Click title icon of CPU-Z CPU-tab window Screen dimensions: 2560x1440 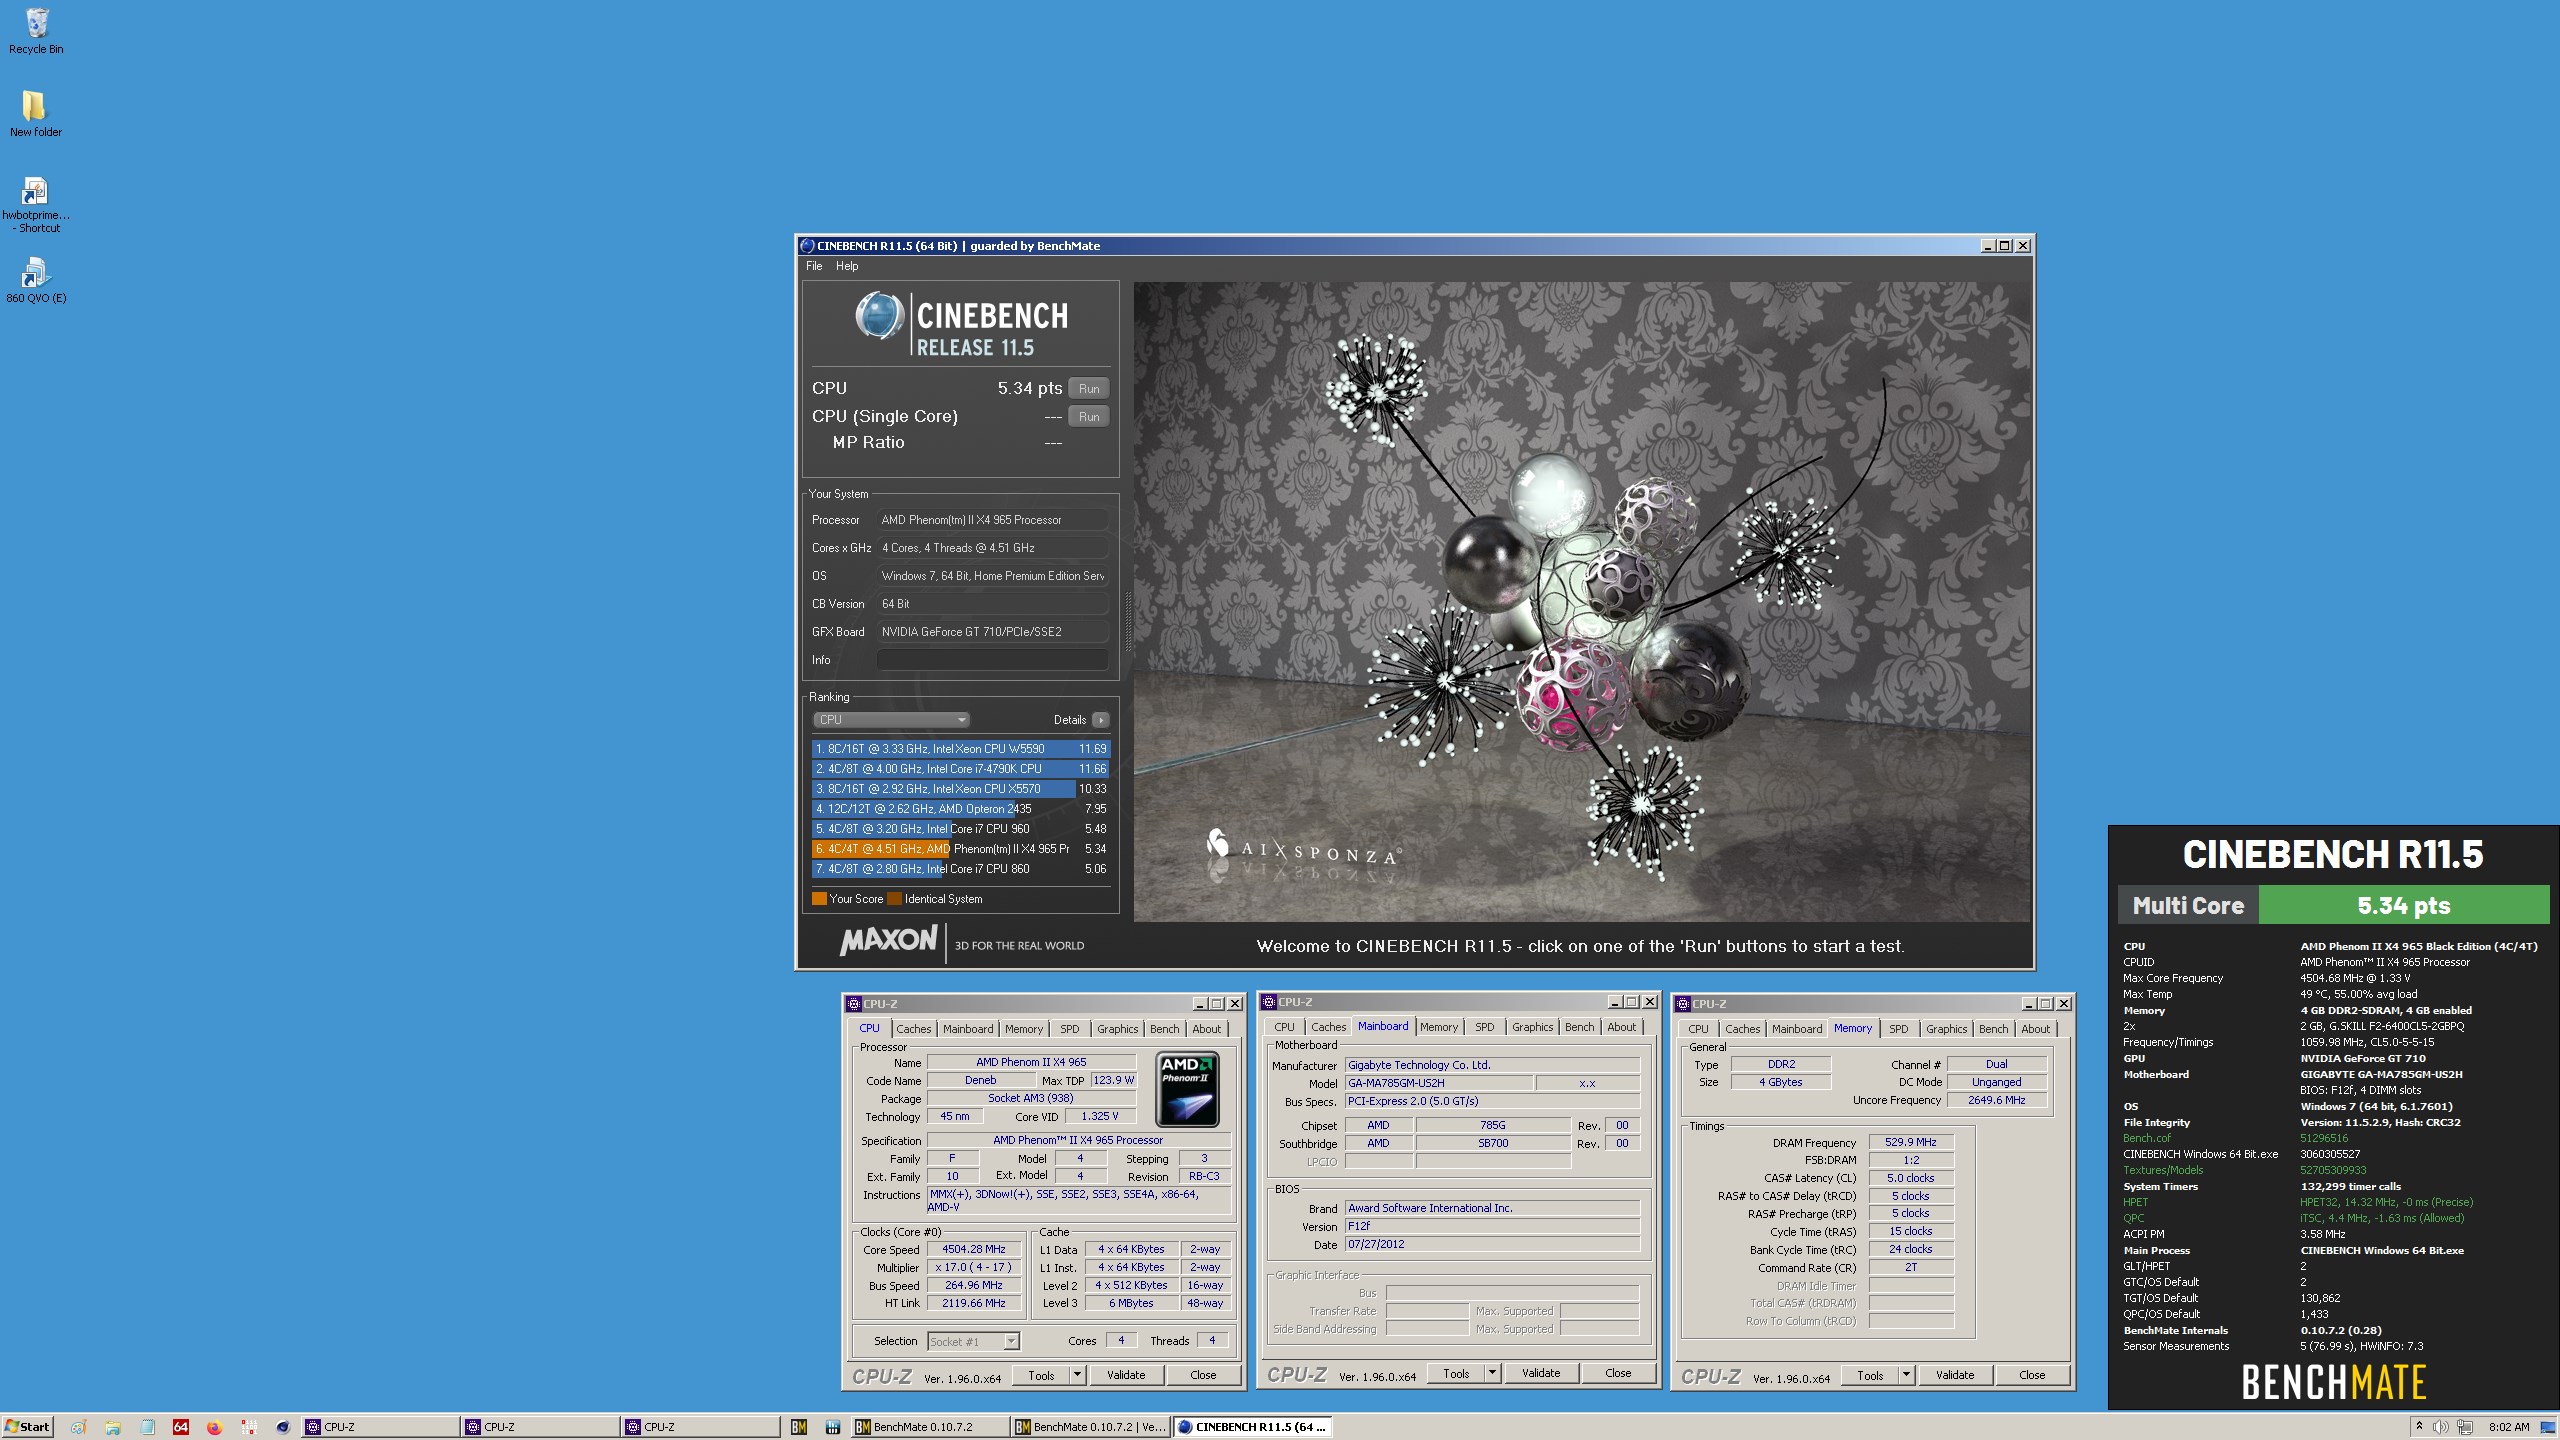coord(854,1004)
